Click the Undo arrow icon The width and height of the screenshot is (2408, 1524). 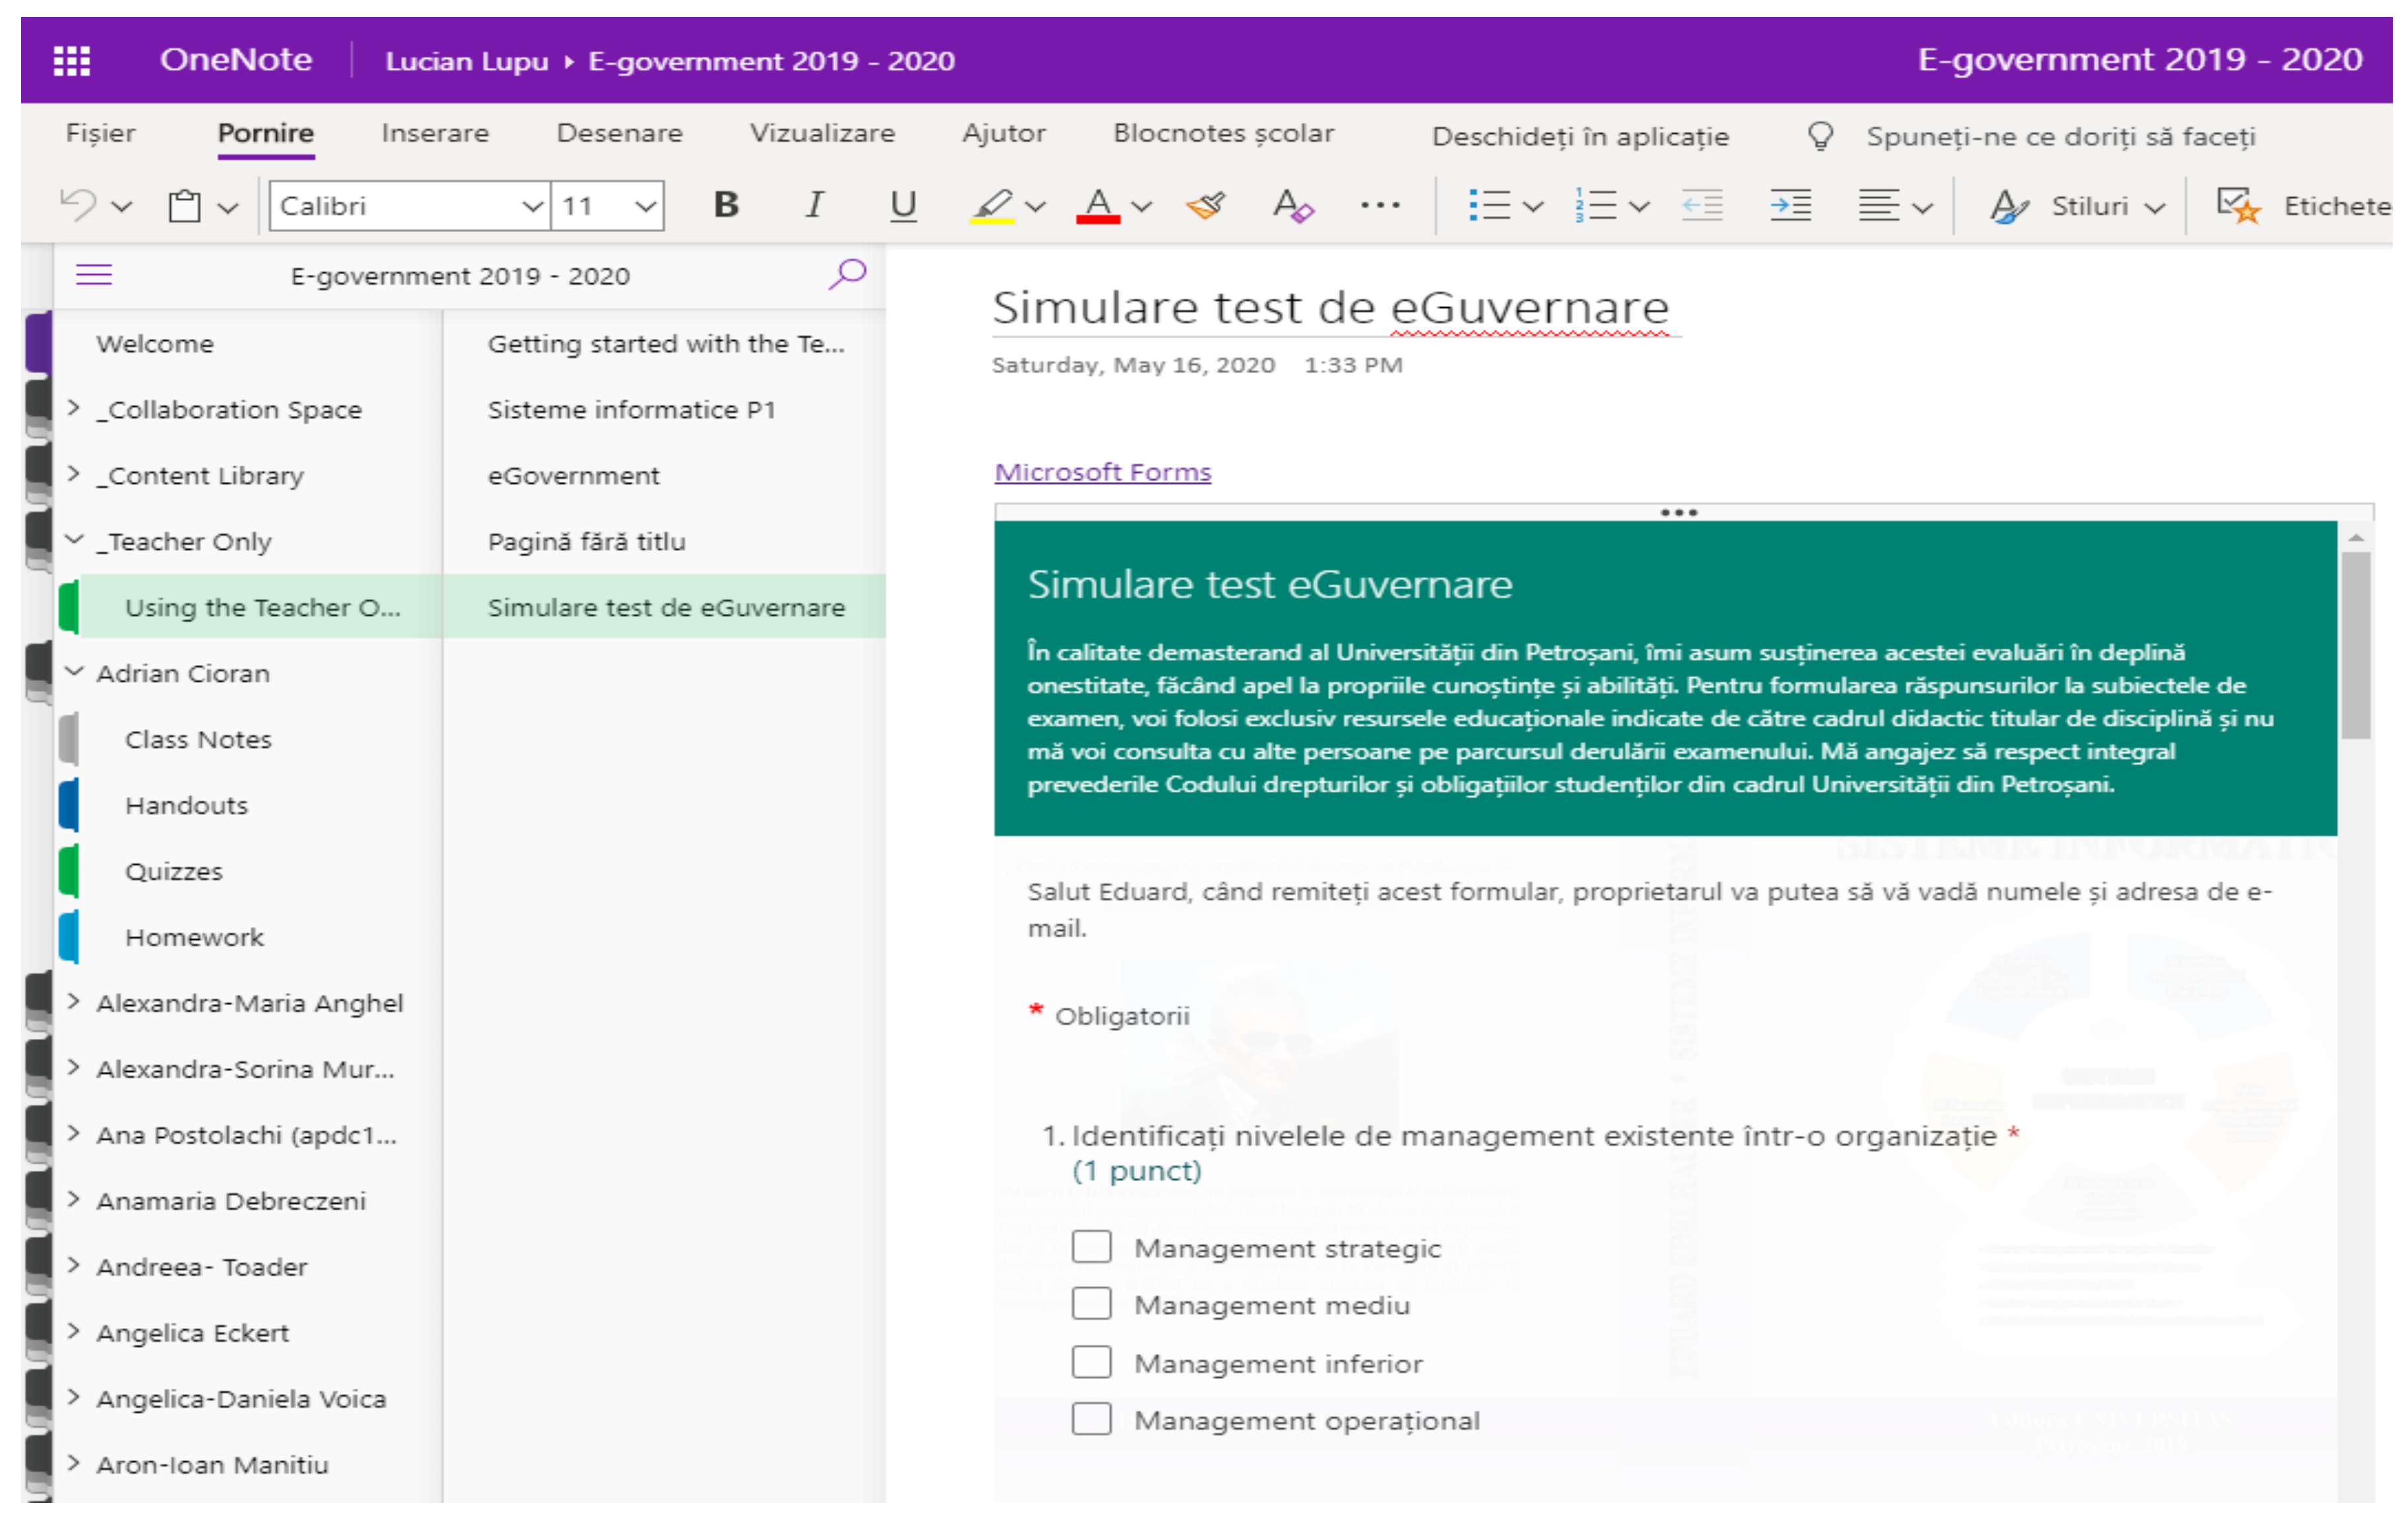[x=79, y=205]
